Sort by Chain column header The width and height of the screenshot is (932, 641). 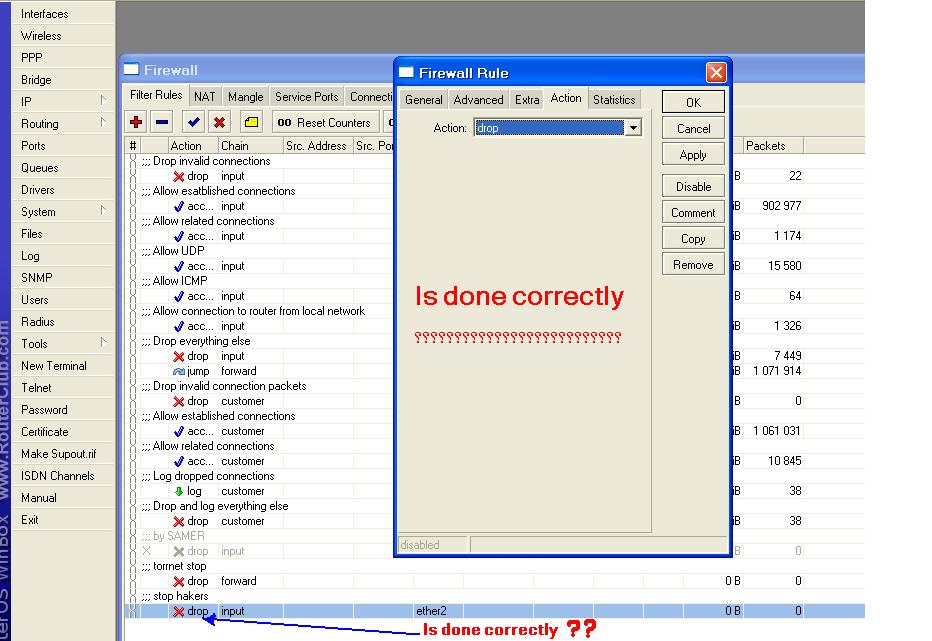tap(250, 146)
